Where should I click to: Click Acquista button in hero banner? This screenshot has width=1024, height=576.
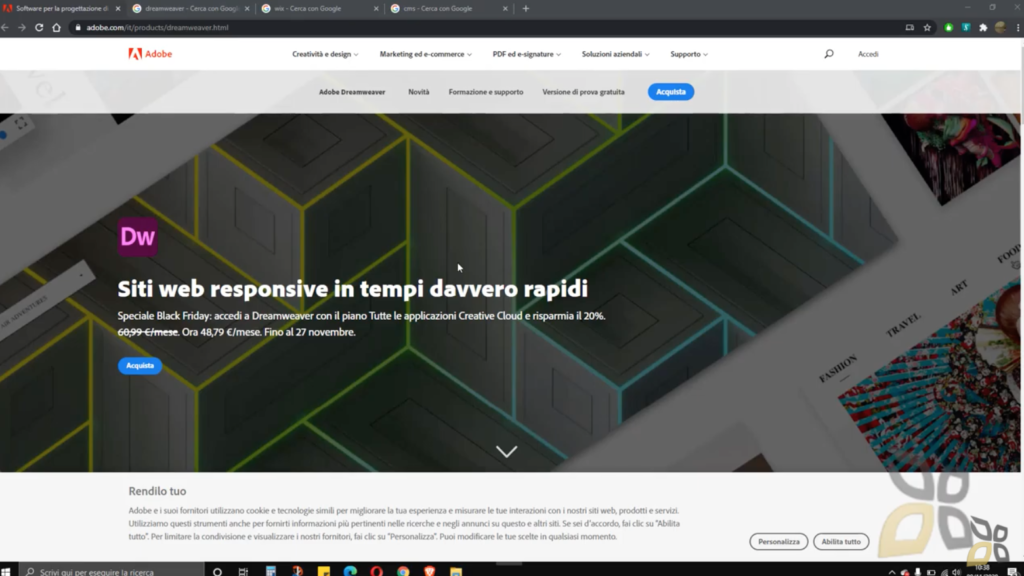(140, 366)
